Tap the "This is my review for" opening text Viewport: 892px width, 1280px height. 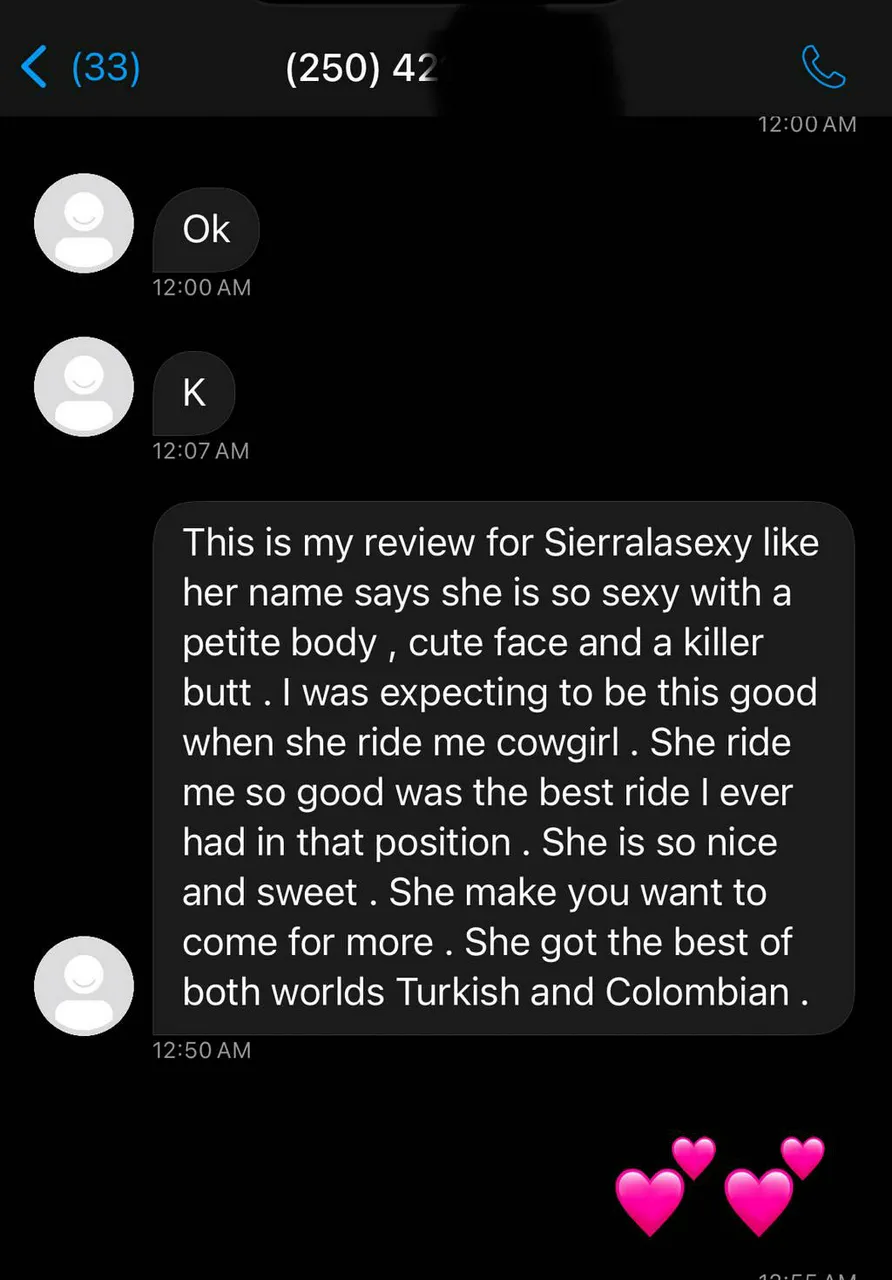point(358,543)
